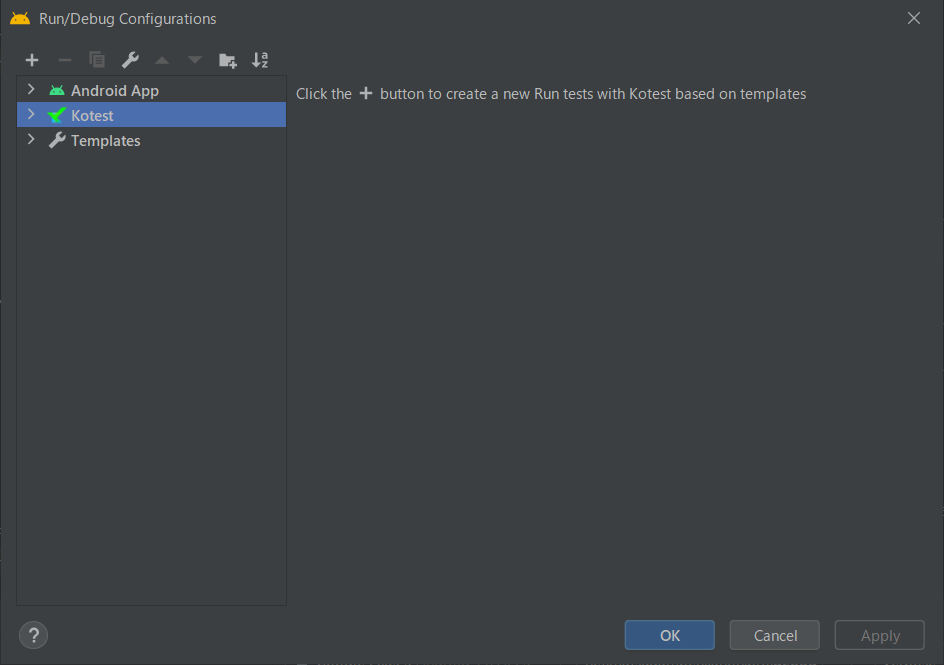Expand the Kotest tree node

(x=31, y=115)
